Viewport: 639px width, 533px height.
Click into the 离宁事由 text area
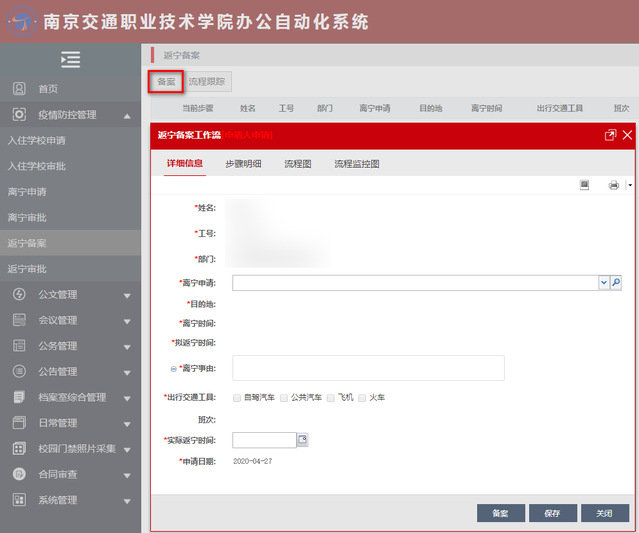368,368
